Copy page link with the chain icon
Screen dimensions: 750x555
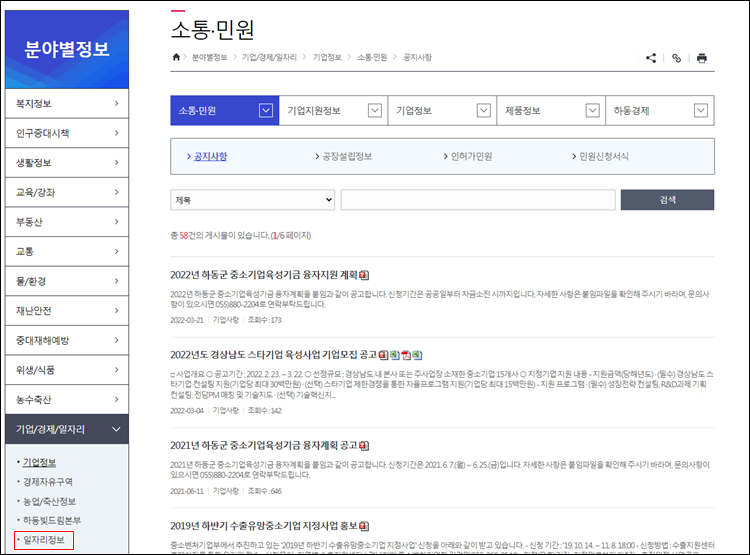[676, 58]
